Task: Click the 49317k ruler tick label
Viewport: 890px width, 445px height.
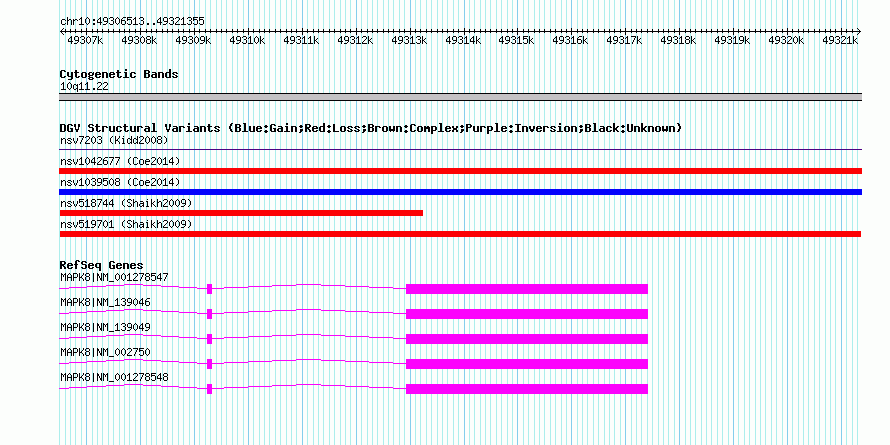Action: [624, 40]
